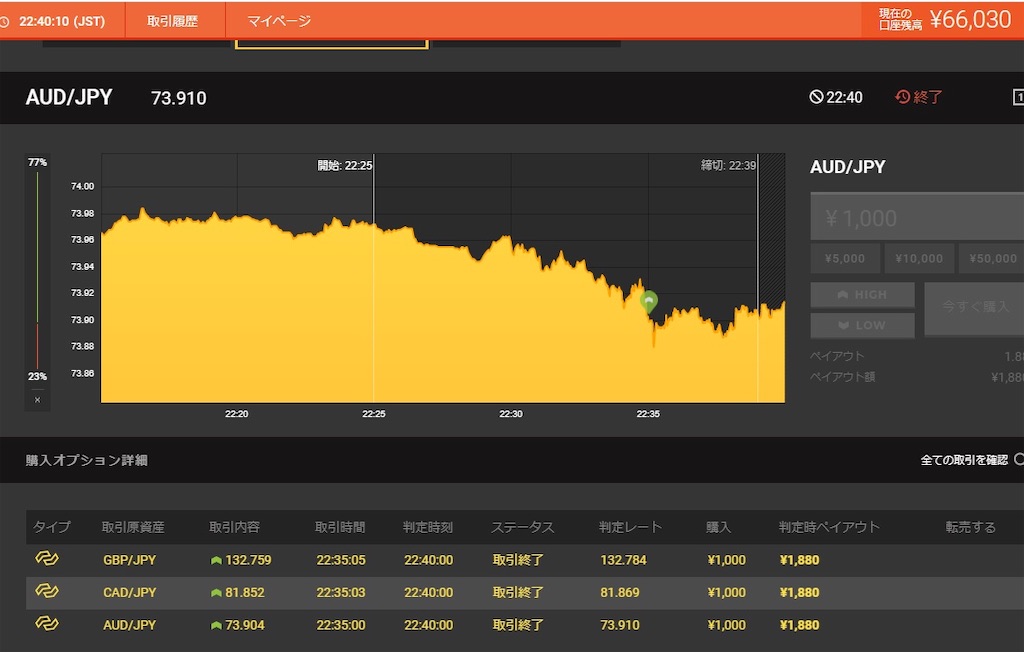Click CAD/JPY in the trades table

pos(129,593)
